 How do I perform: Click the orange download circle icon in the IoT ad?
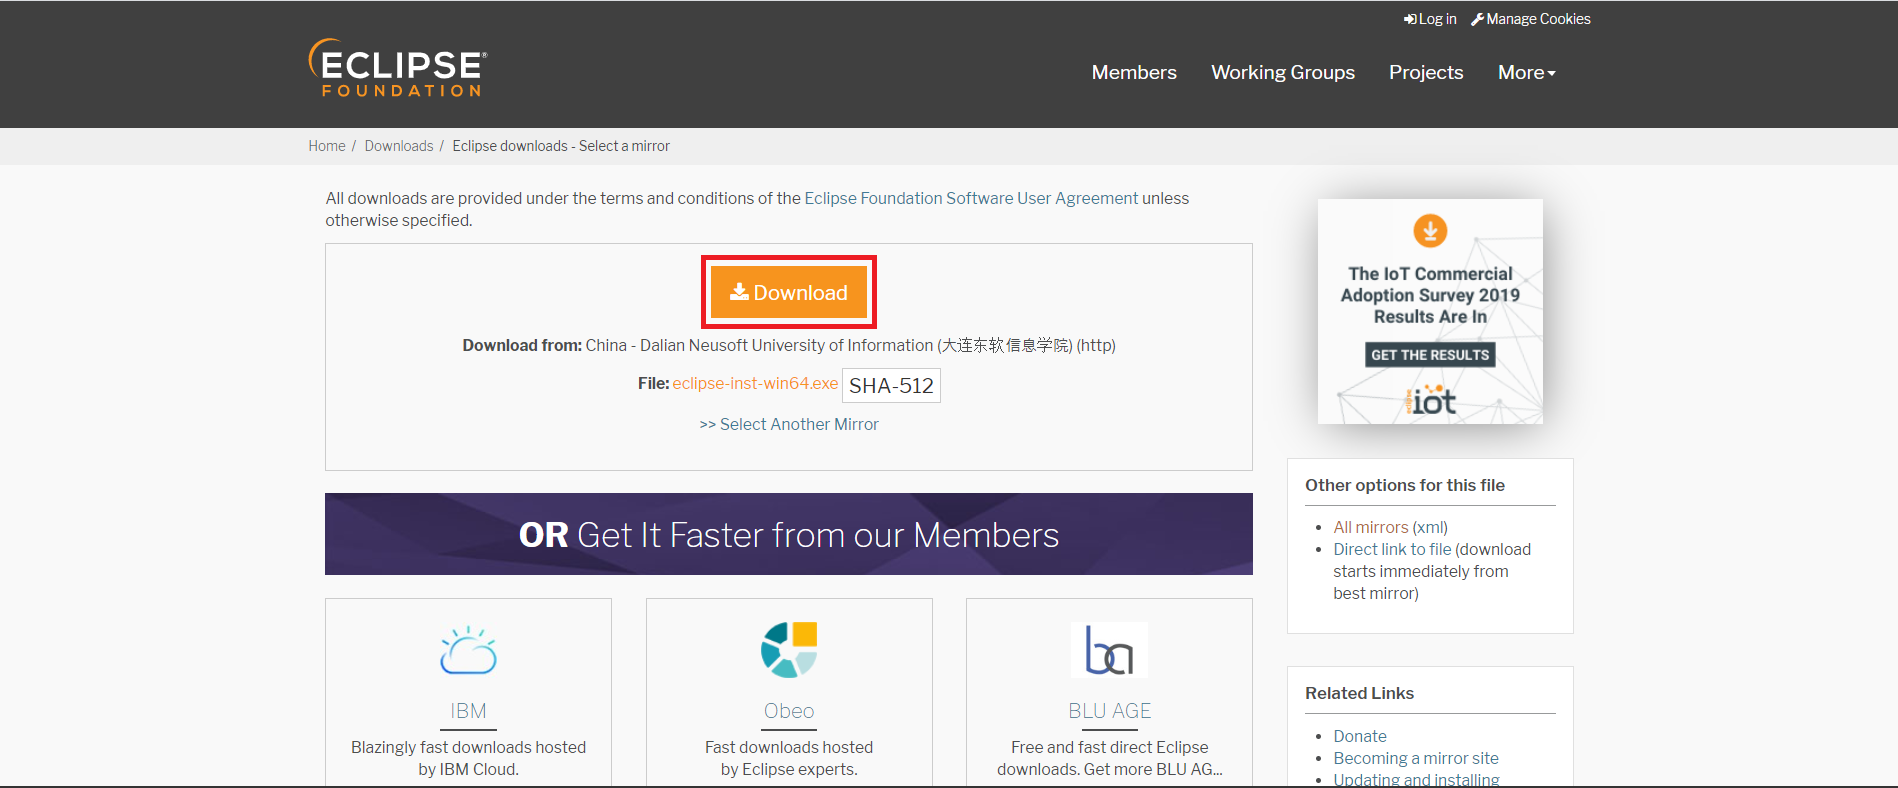(x=1430, y=231)
